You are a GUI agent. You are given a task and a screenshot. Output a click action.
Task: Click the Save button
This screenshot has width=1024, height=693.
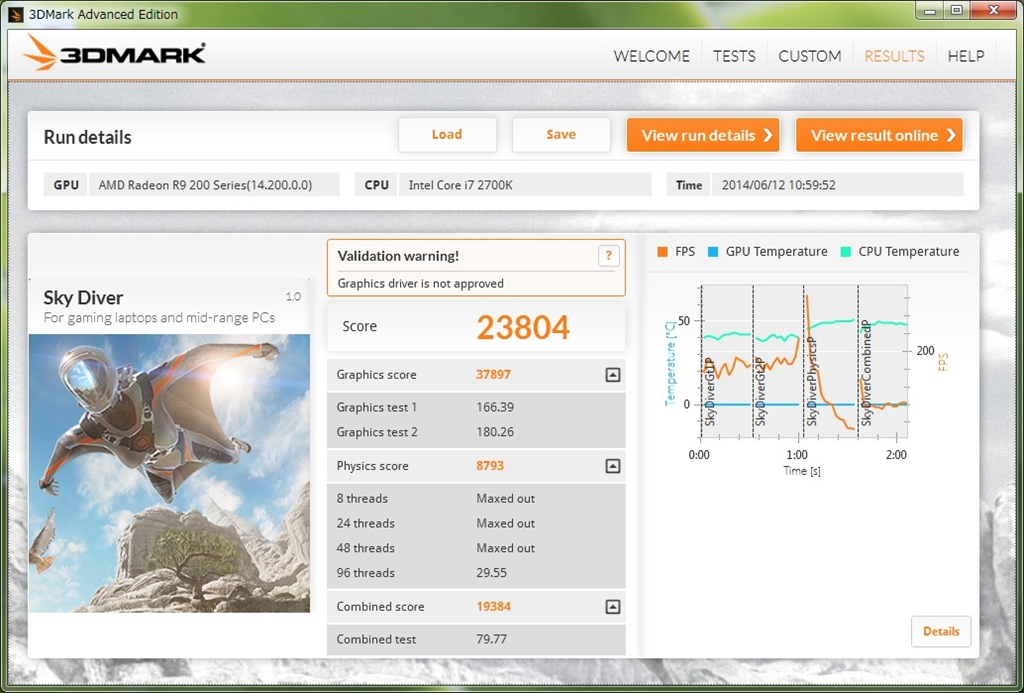pyautogui.click(x=561, y=135)
